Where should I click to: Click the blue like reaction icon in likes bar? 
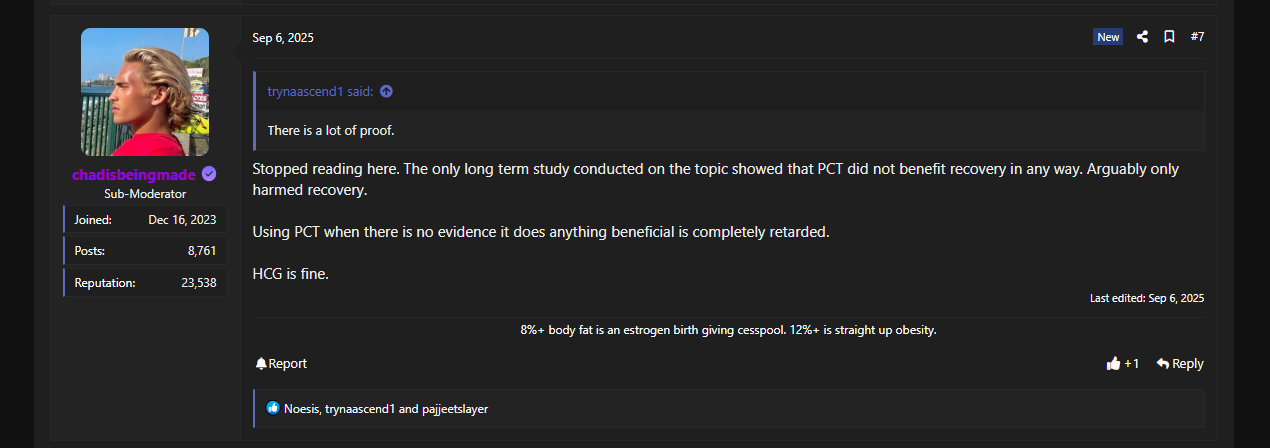(x=273, y=408)
